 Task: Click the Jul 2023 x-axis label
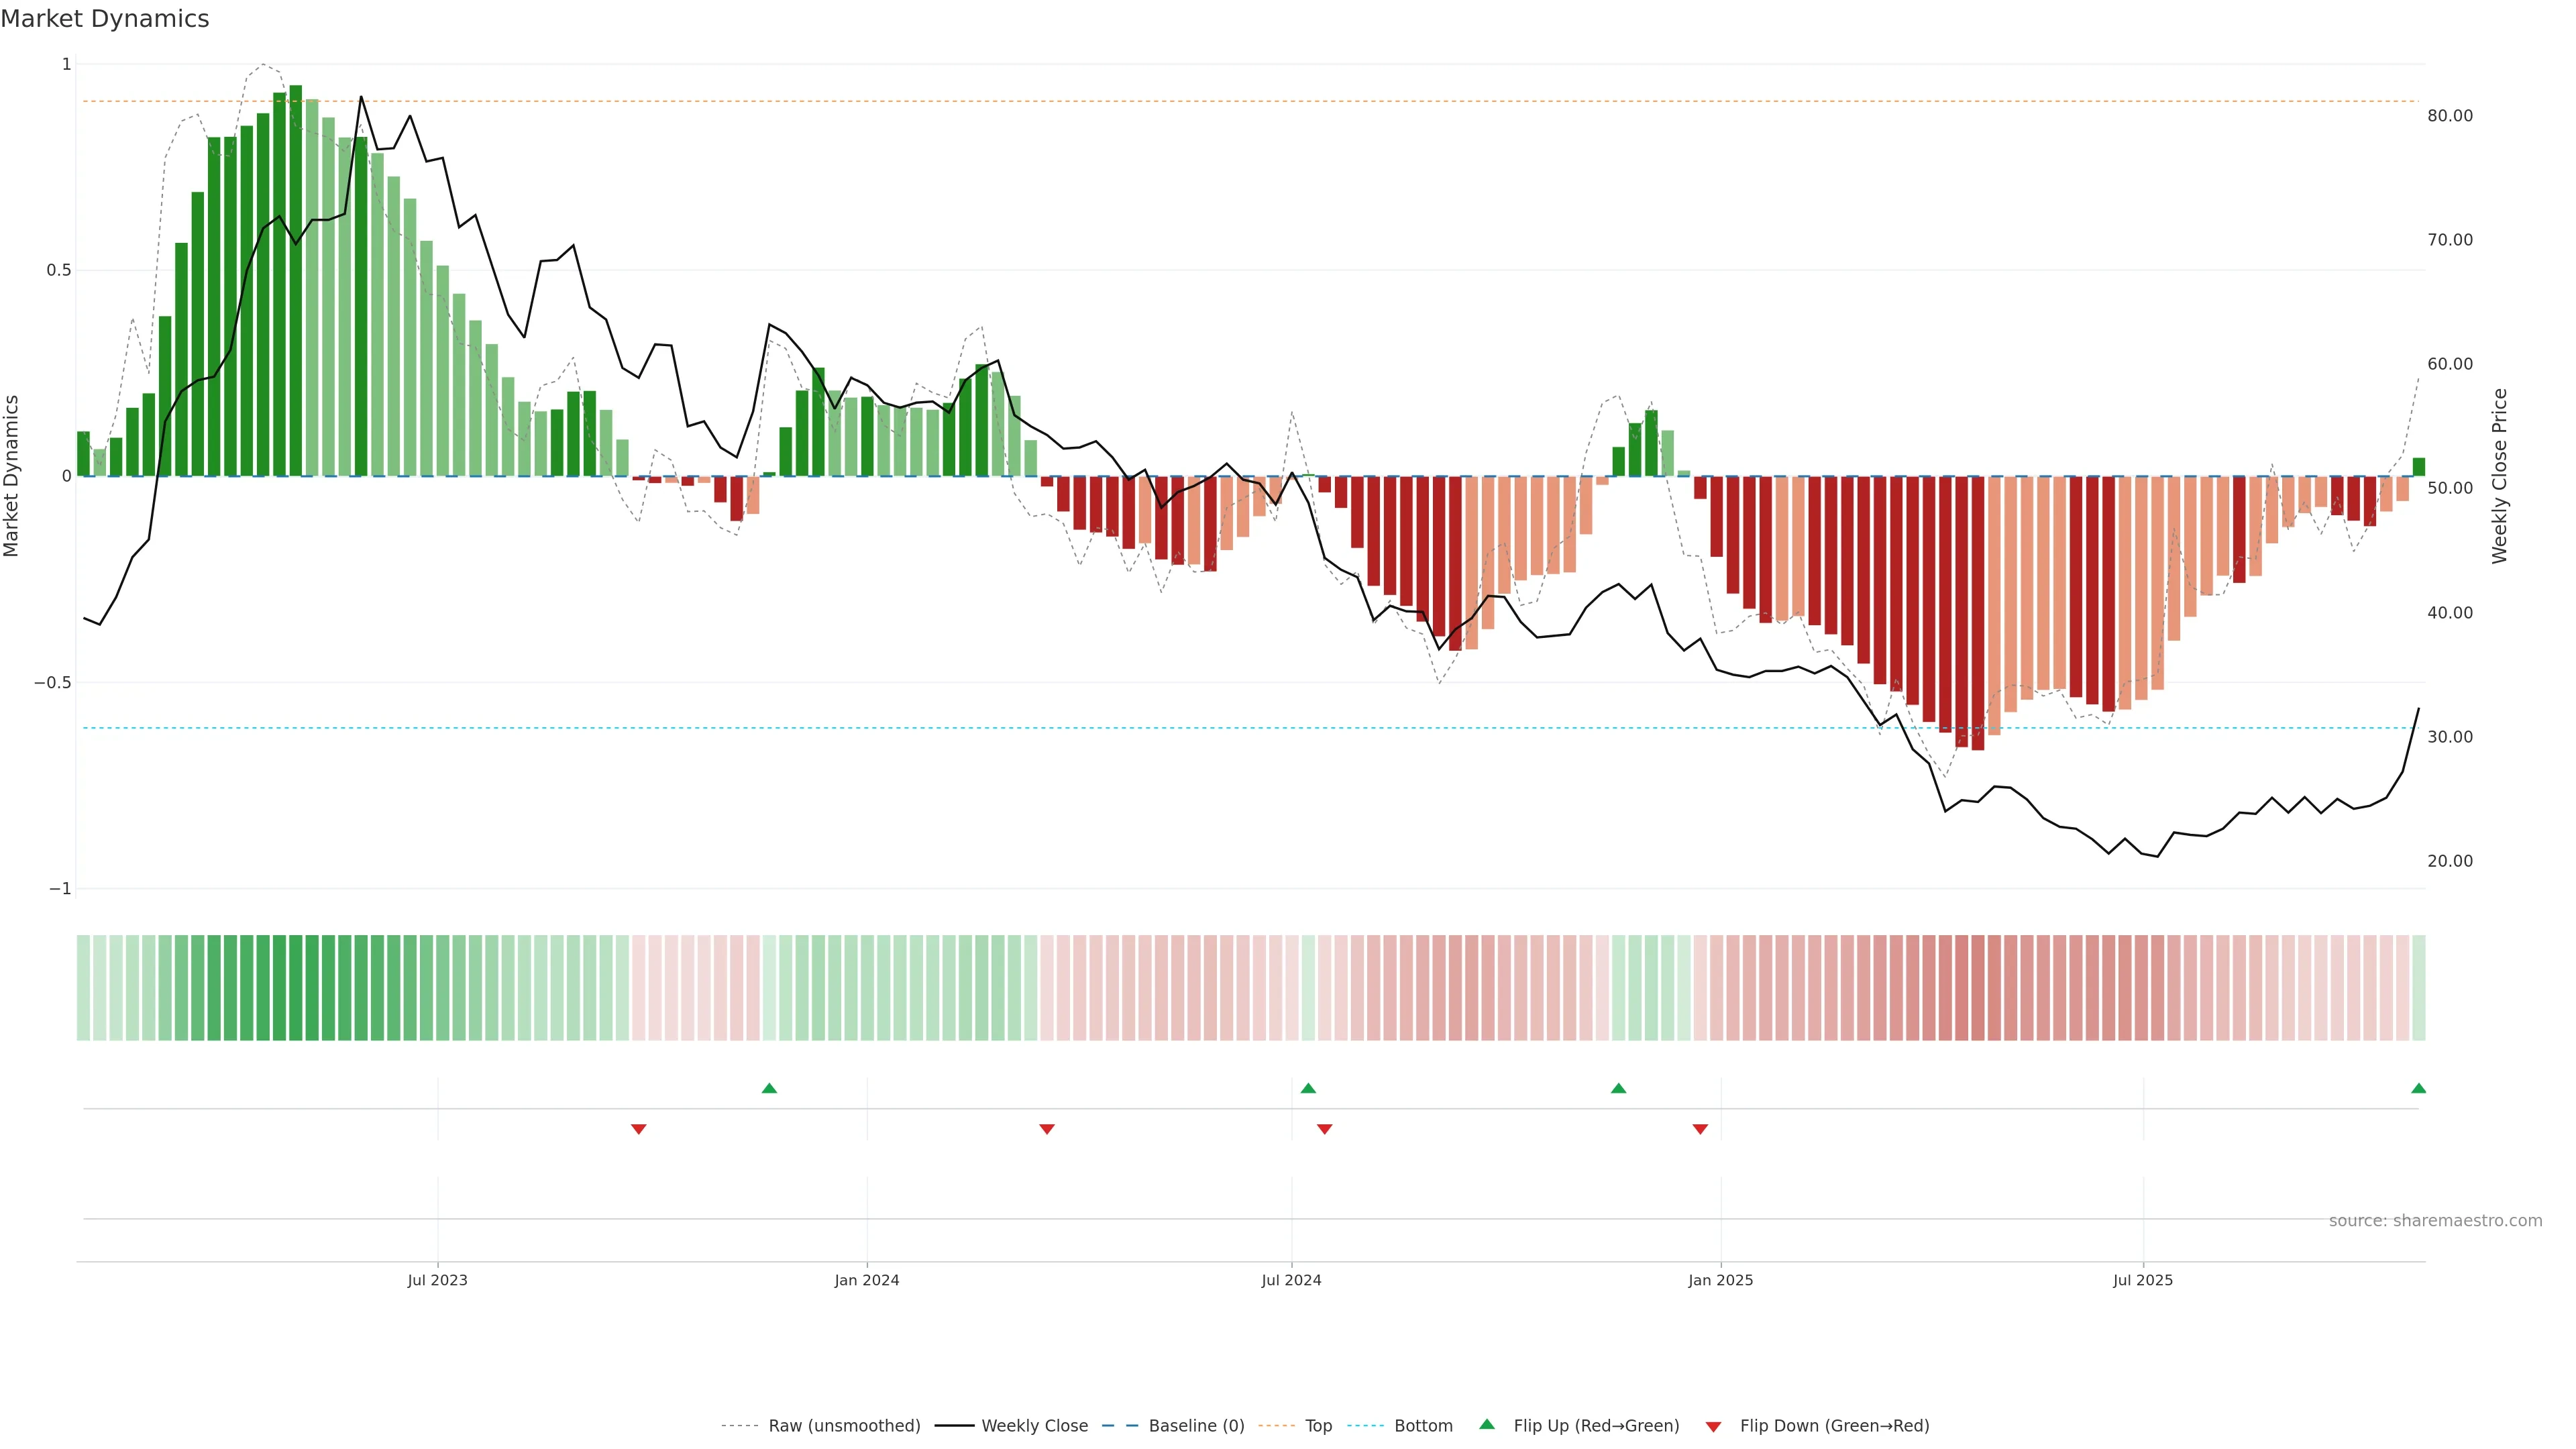coord(437,1280)
